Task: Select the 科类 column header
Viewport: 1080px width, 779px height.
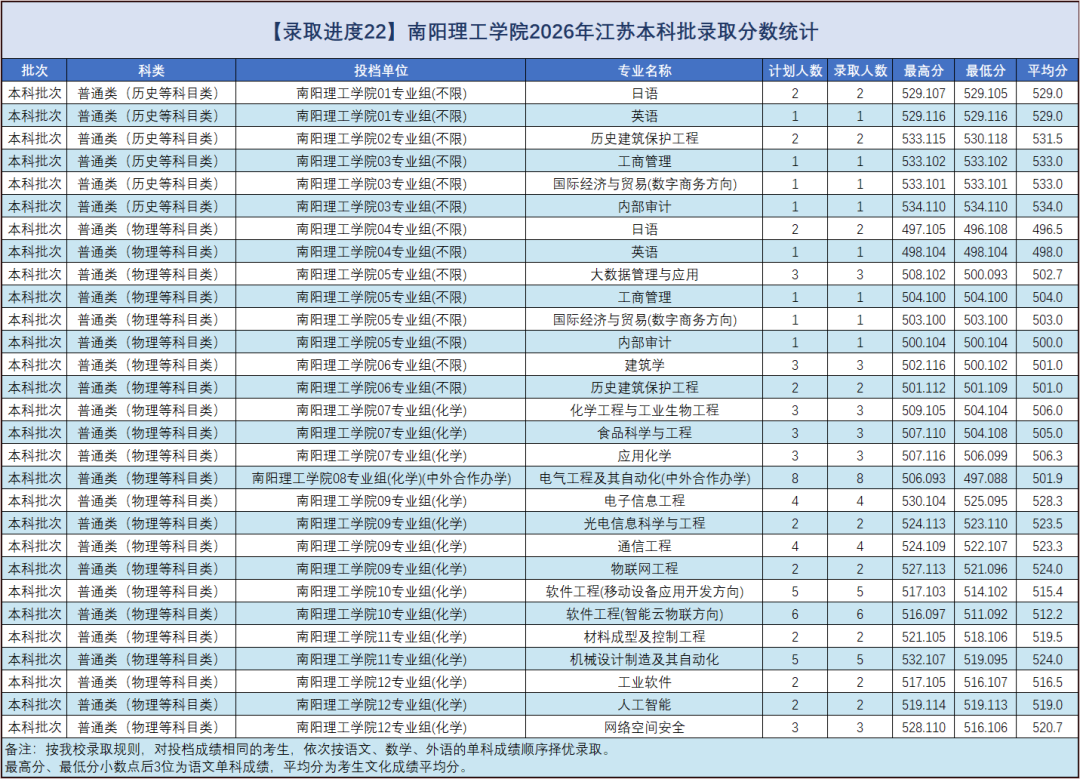Action: click(152, 70)
